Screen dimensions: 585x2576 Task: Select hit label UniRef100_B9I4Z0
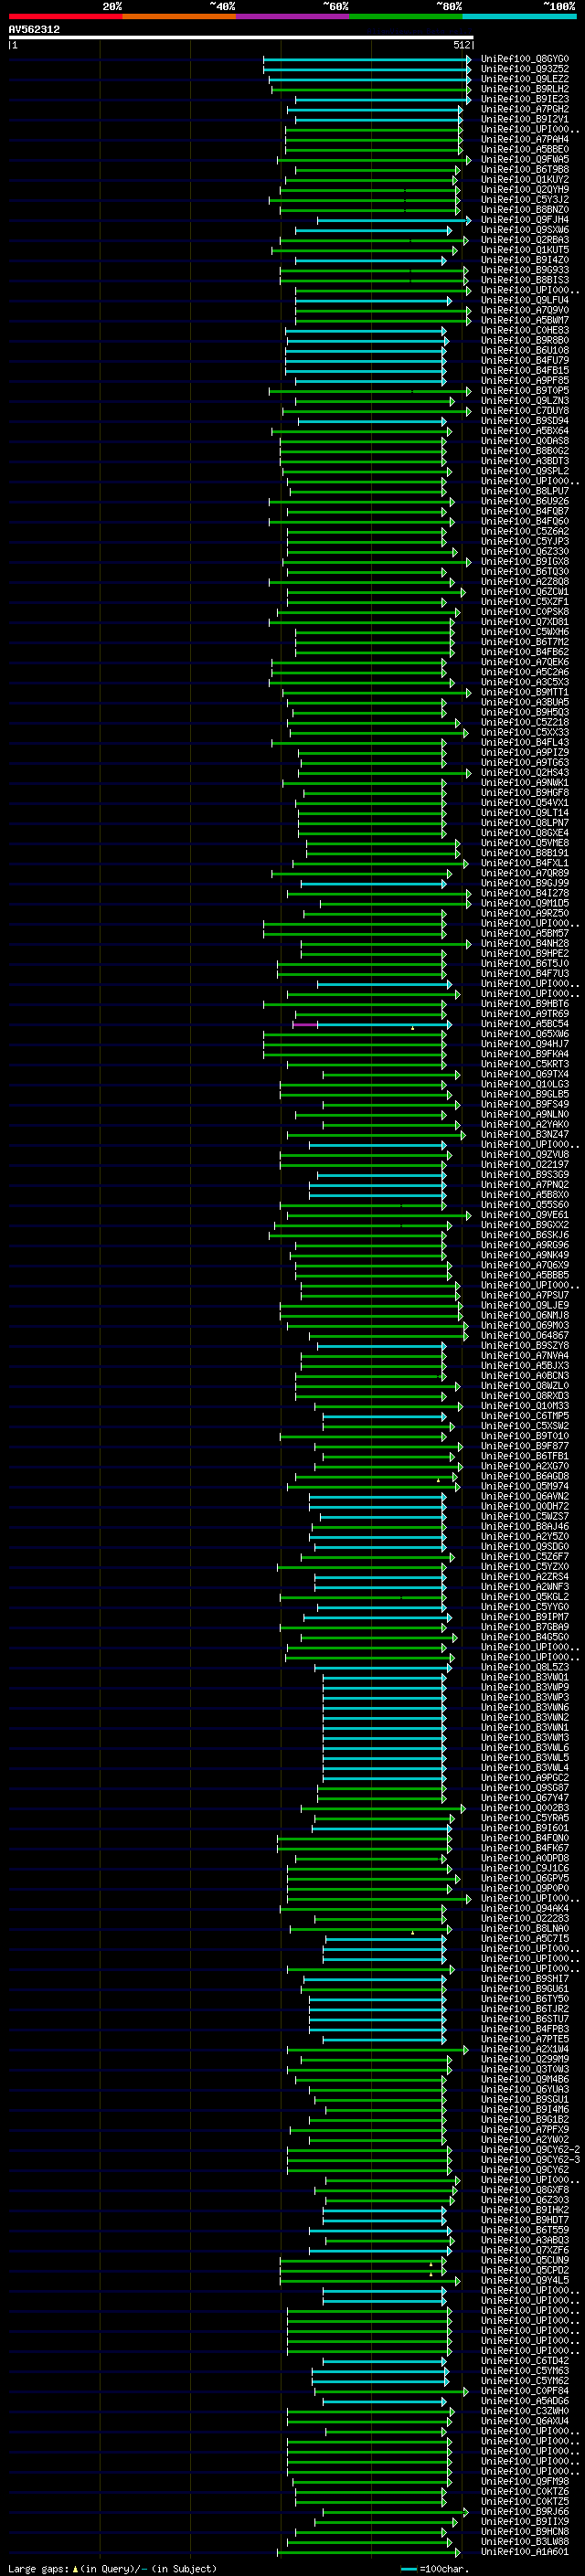[525, 260]
